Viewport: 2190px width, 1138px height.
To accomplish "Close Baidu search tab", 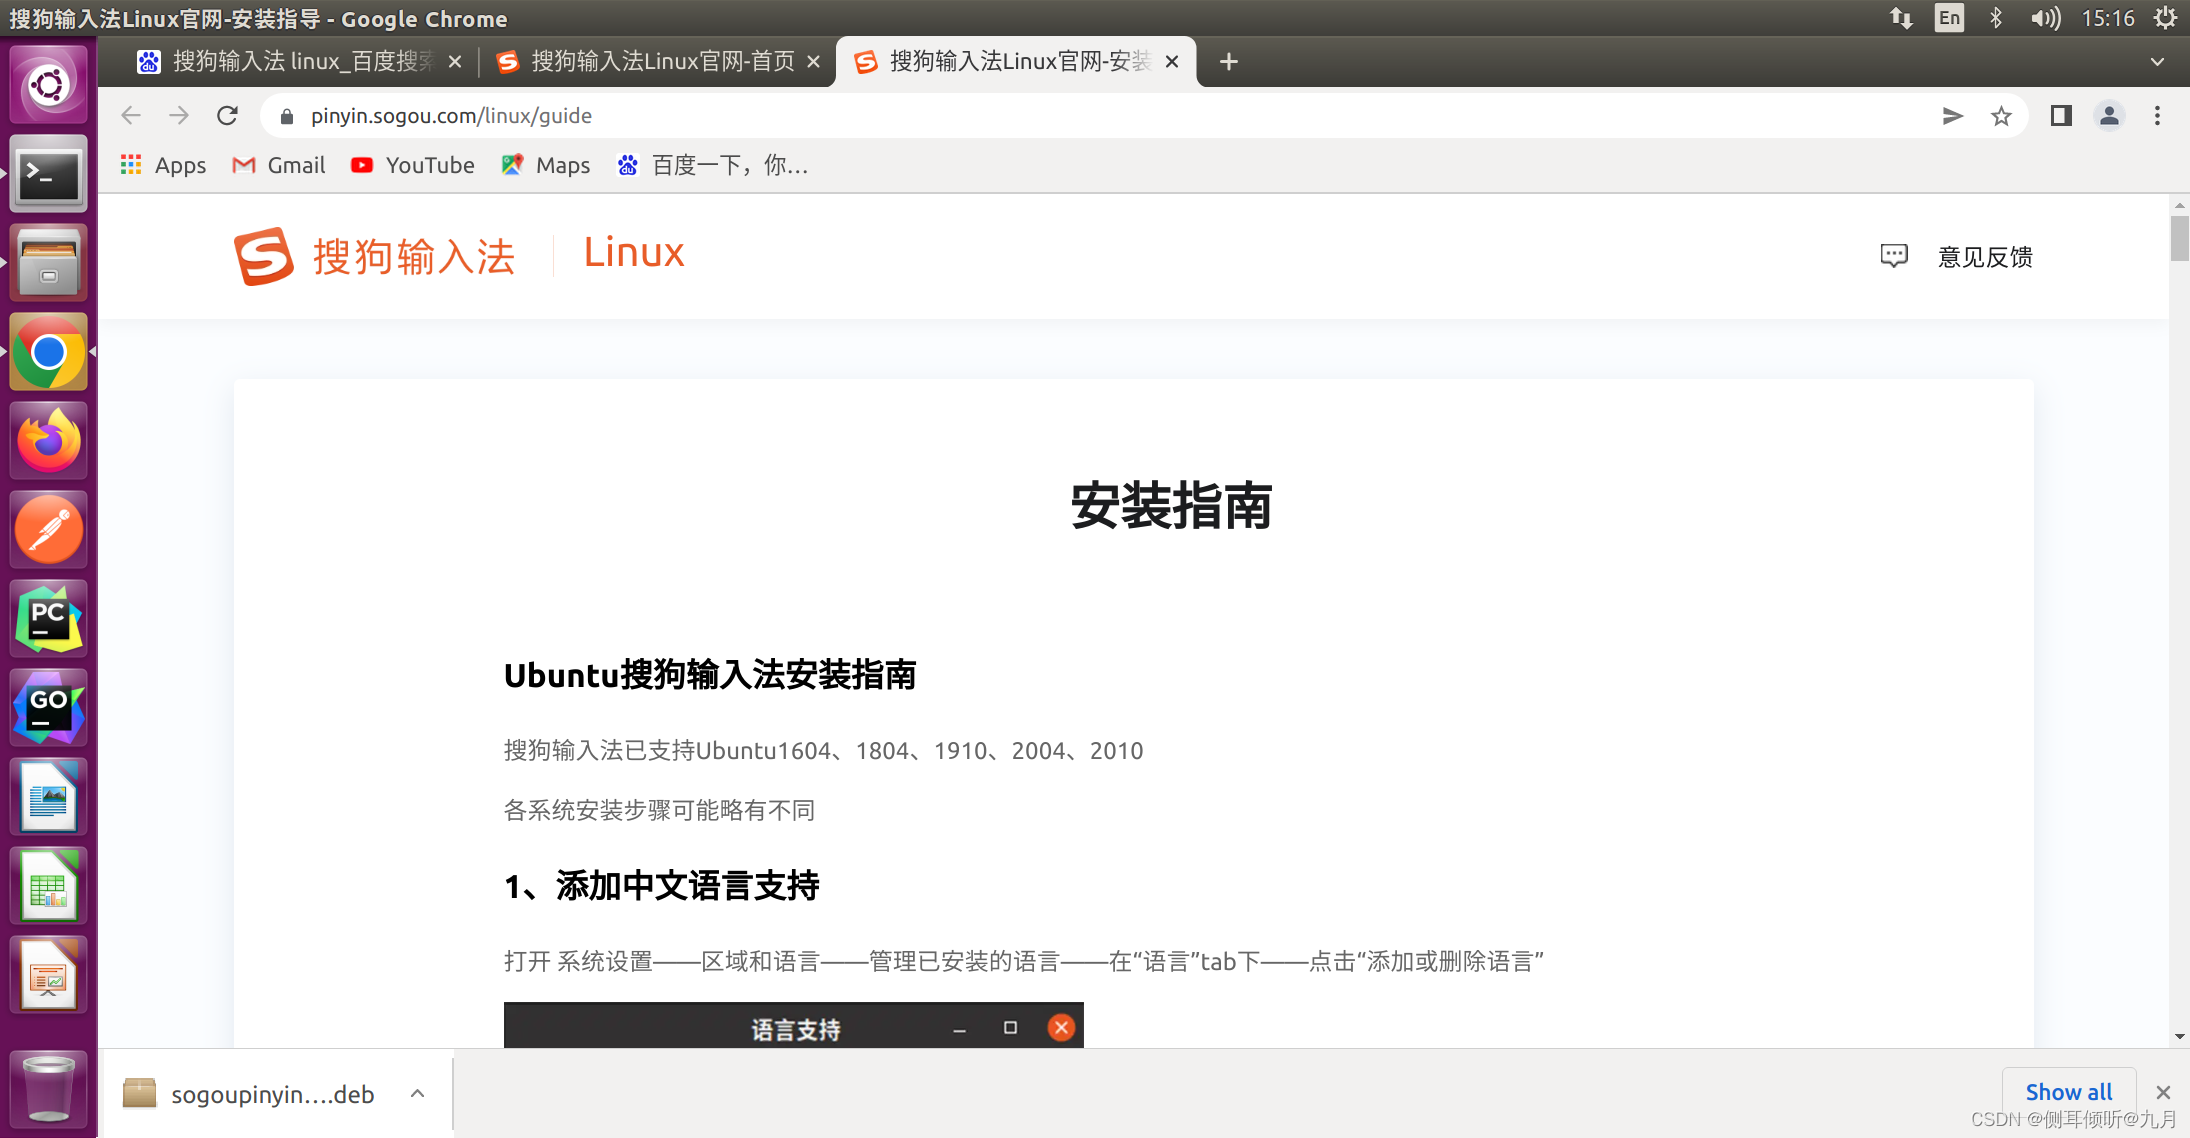I will click(455, 62).
